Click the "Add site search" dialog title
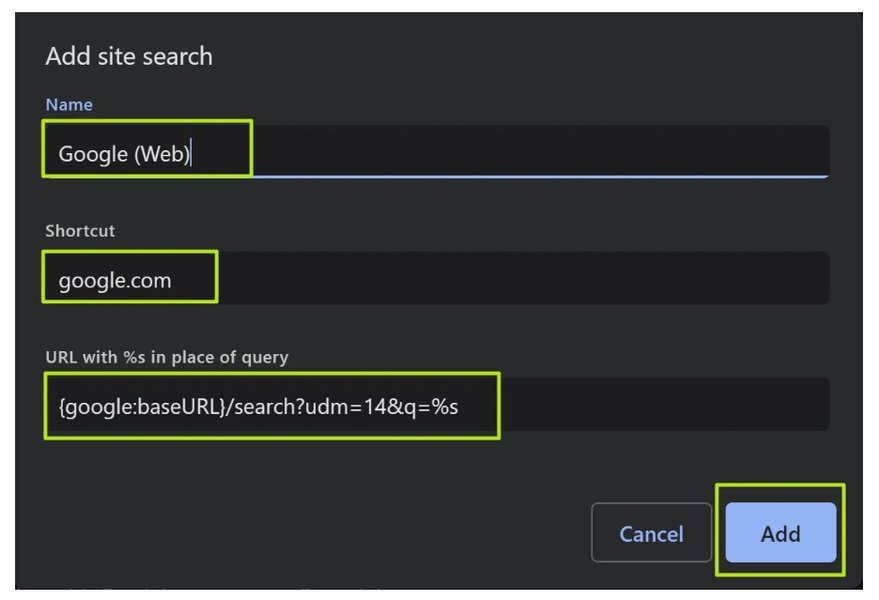Image resolution: width=879 pixels, height=600 pixels. 129,56
